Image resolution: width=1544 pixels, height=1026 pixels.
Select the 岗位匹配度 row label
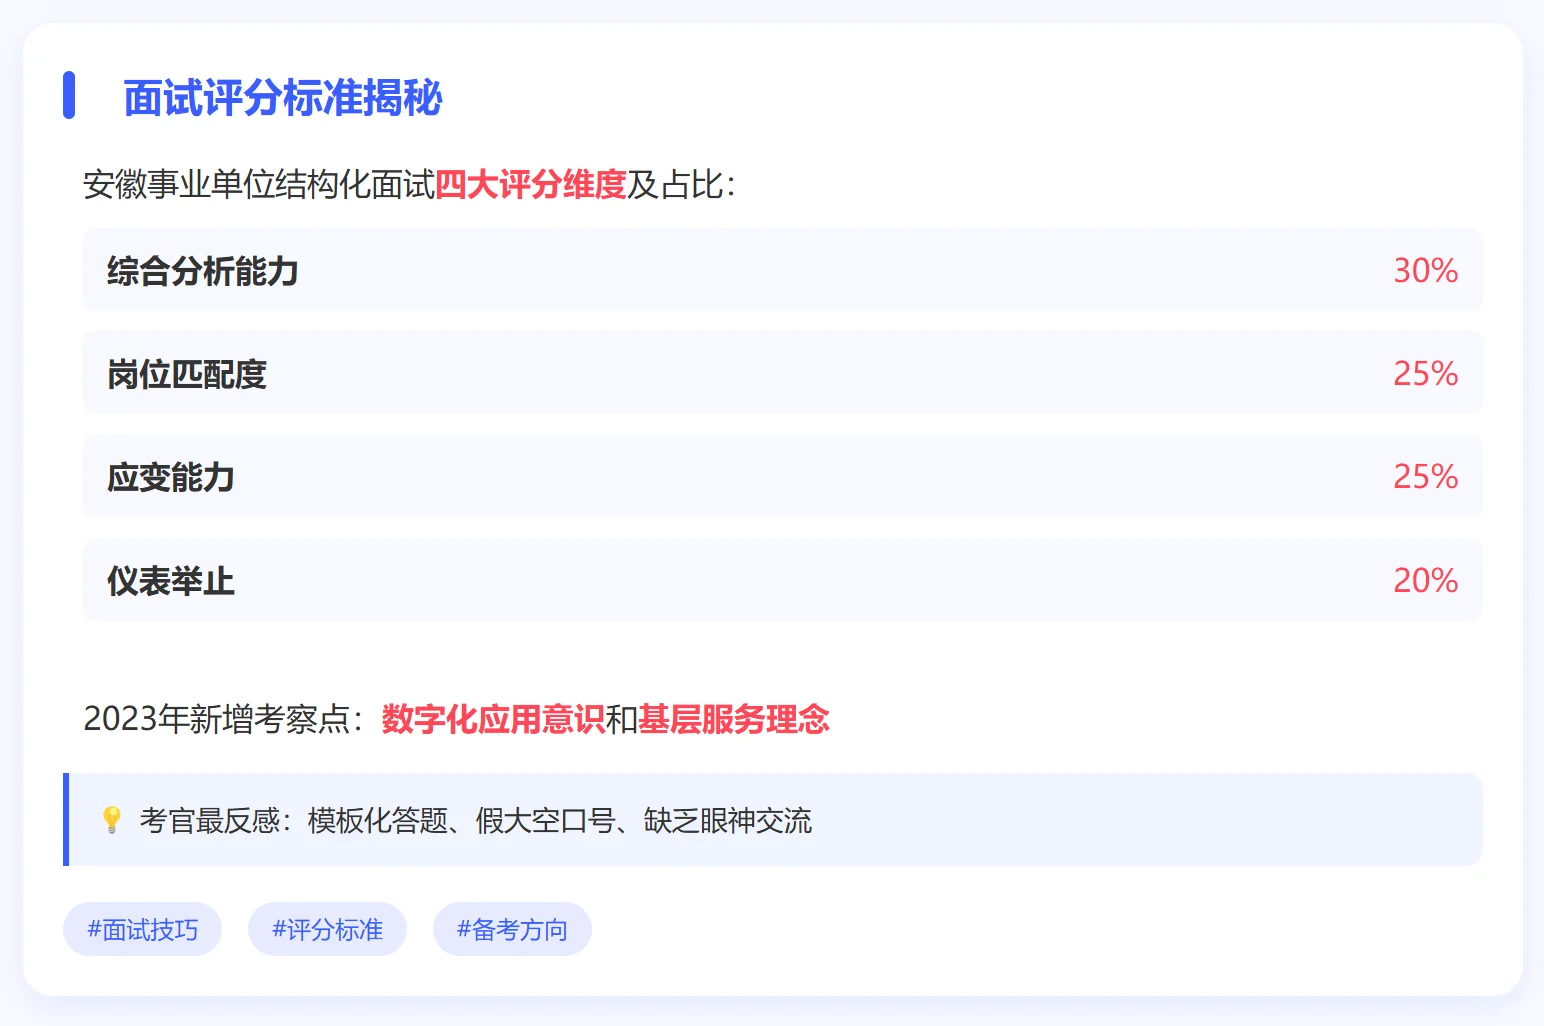click(187, 374)
